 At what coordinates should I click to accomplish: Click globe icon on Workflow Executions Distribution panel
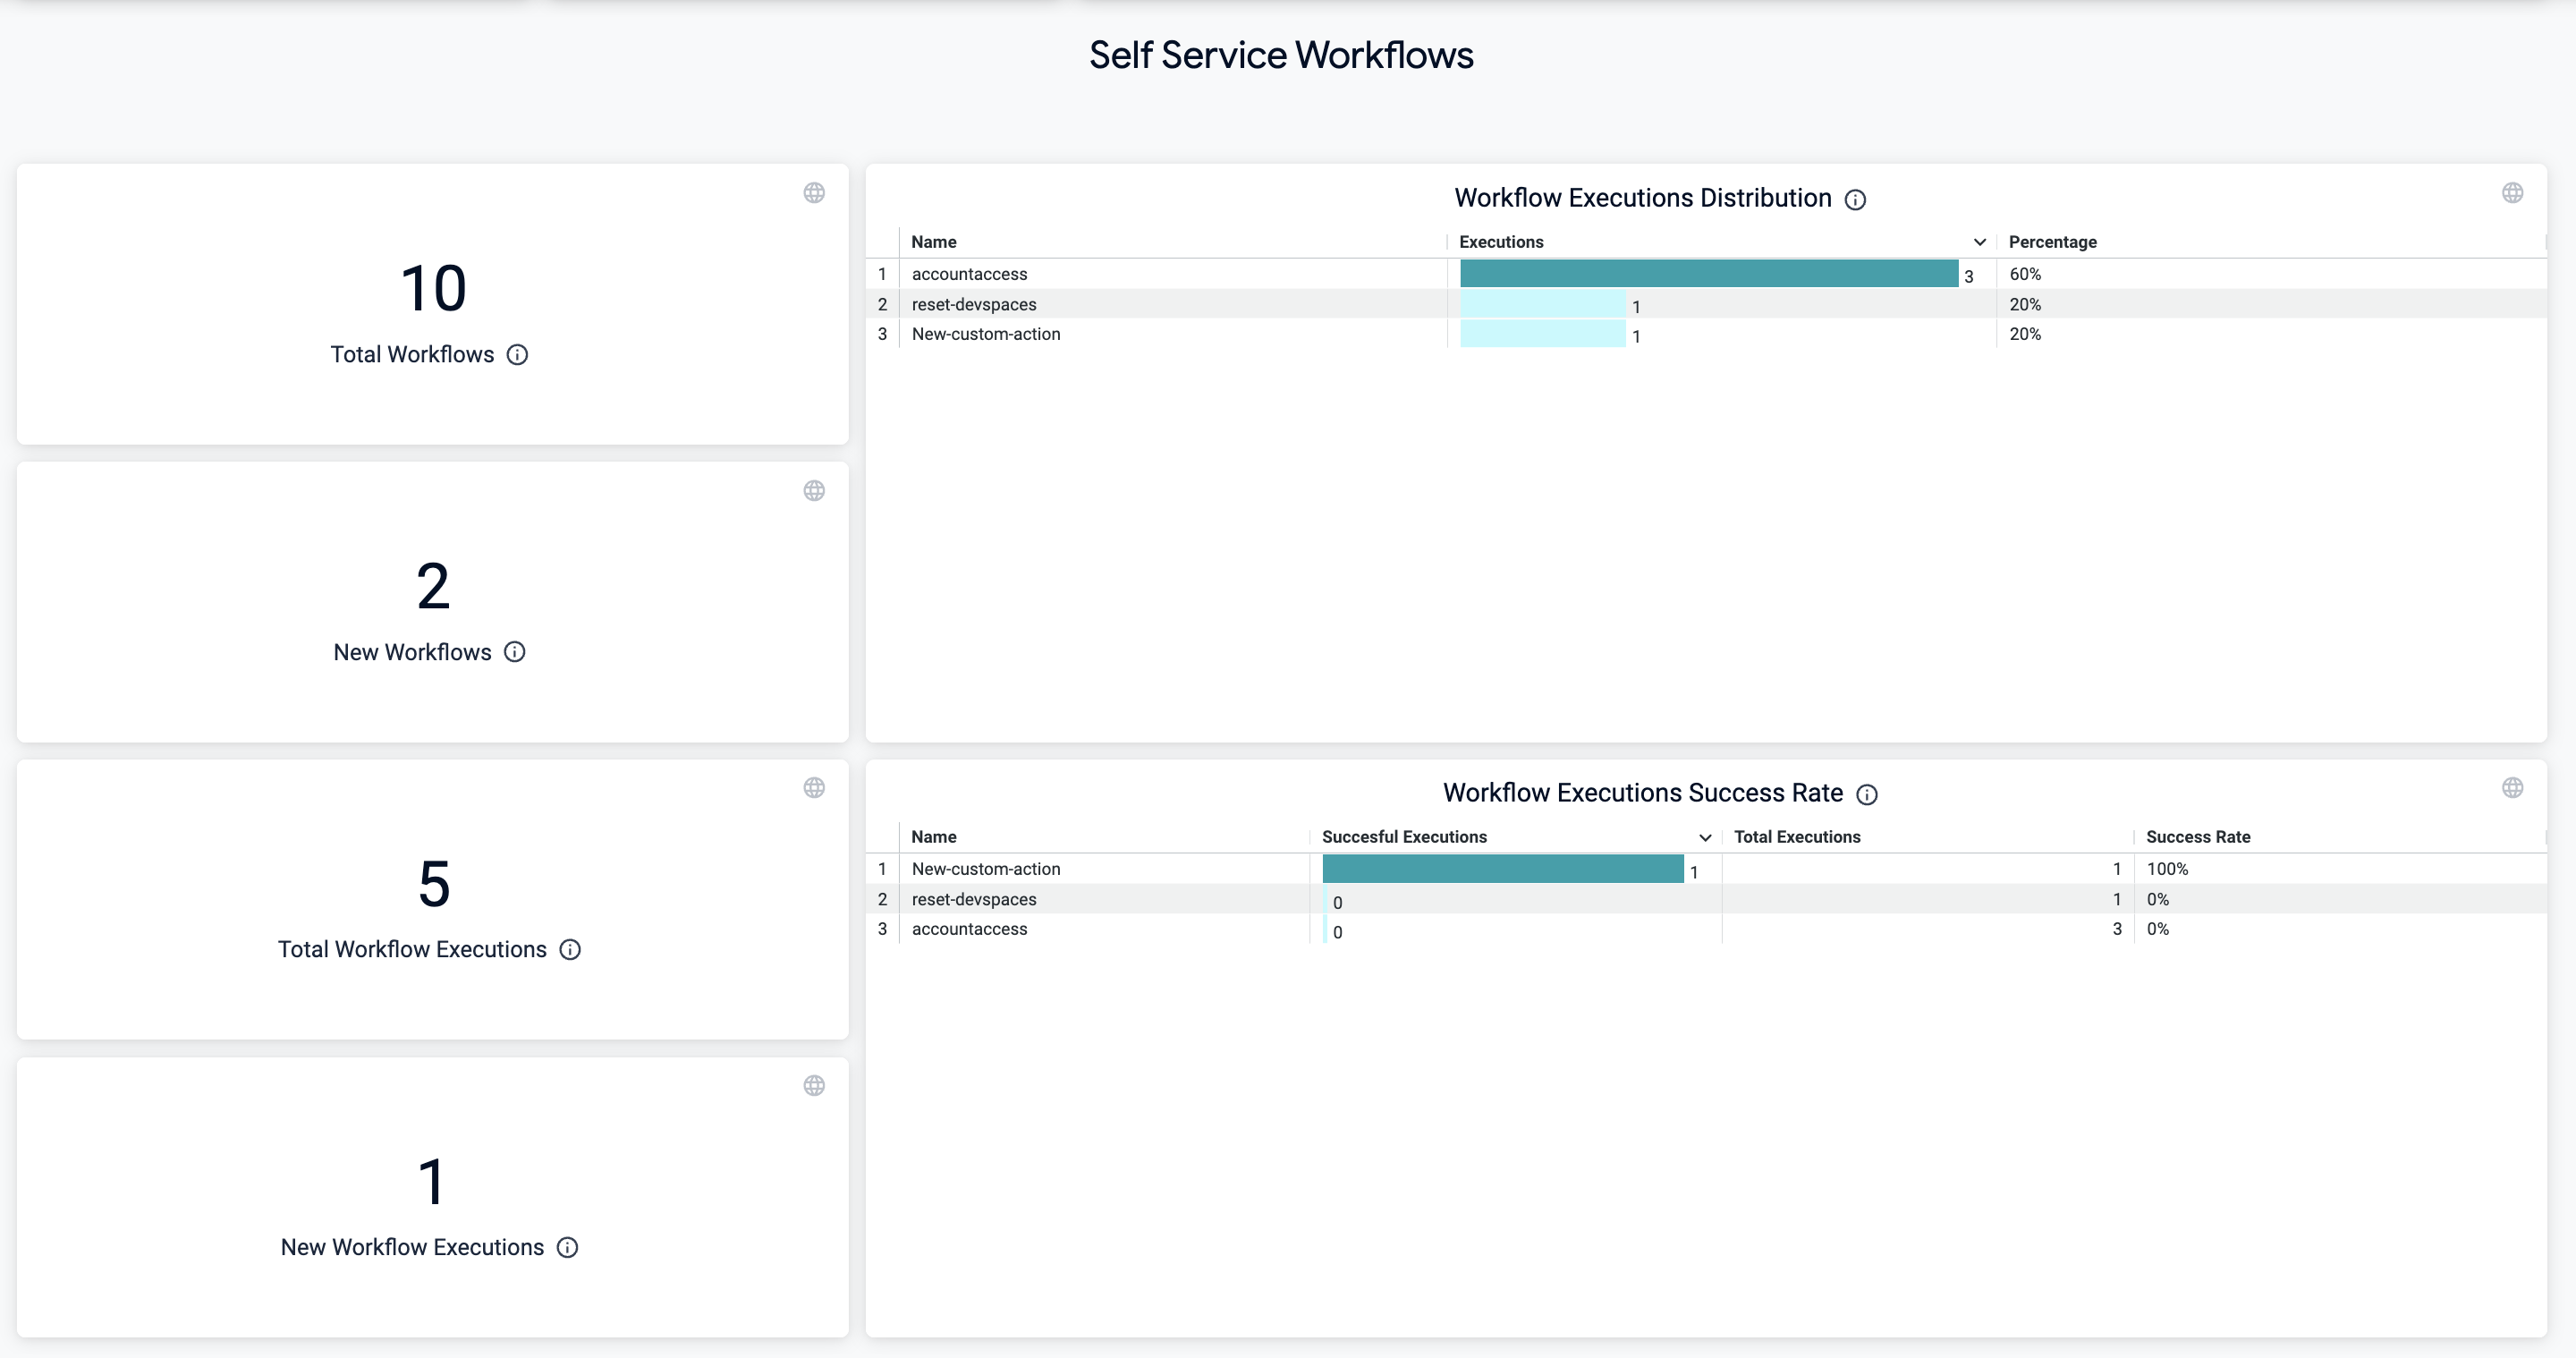pyautogui.click(x=2512, y=193)
